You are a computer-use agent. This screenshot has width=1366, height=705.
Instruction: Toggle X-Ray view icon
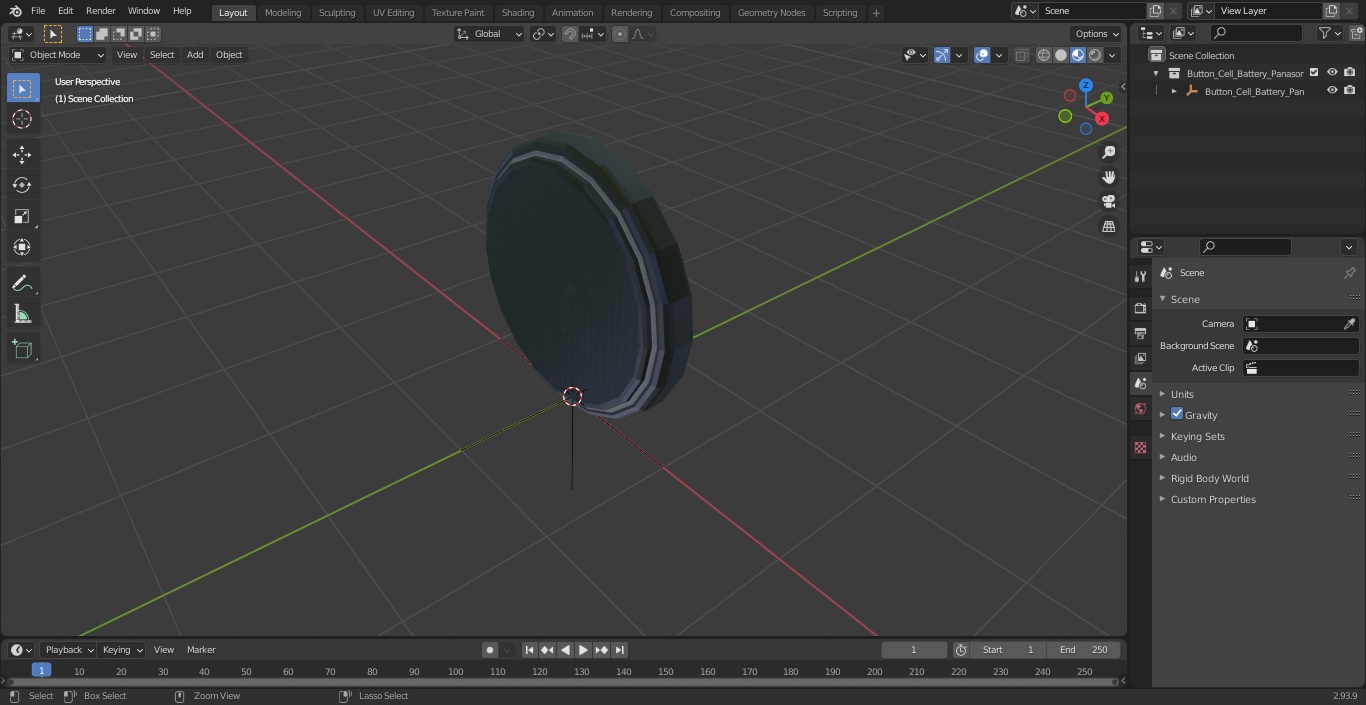(x=1021, y=55)
